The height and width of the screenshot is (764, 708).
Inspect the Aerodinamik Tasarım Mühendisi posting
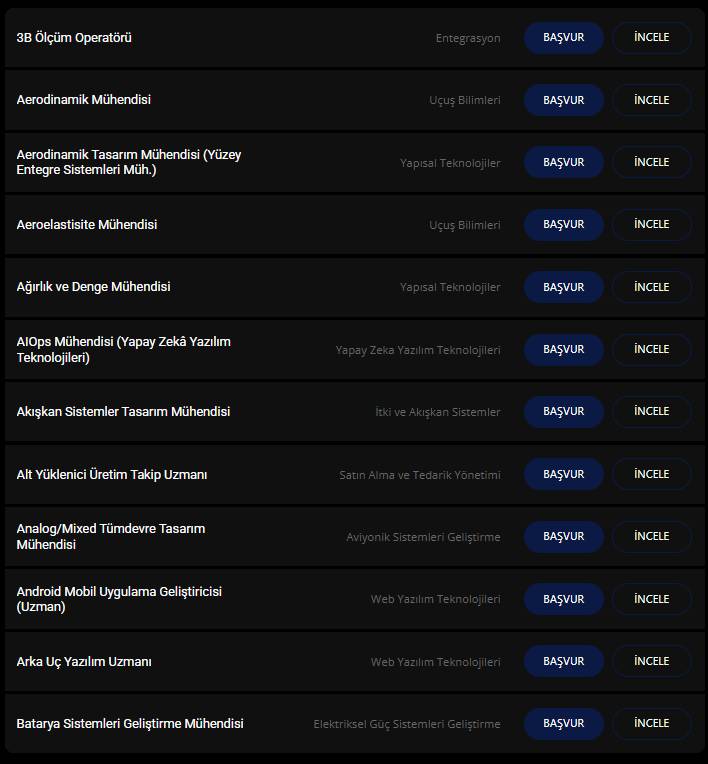tap(651, 162)
